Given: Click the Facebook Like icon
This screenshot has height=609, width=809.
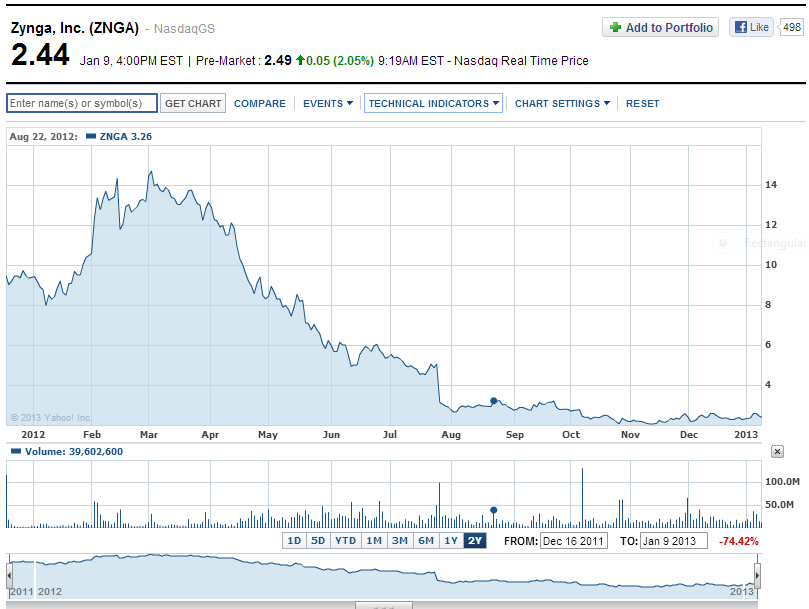Looking at the screenshot, I should pyautogui.click(x=740, y=27).
